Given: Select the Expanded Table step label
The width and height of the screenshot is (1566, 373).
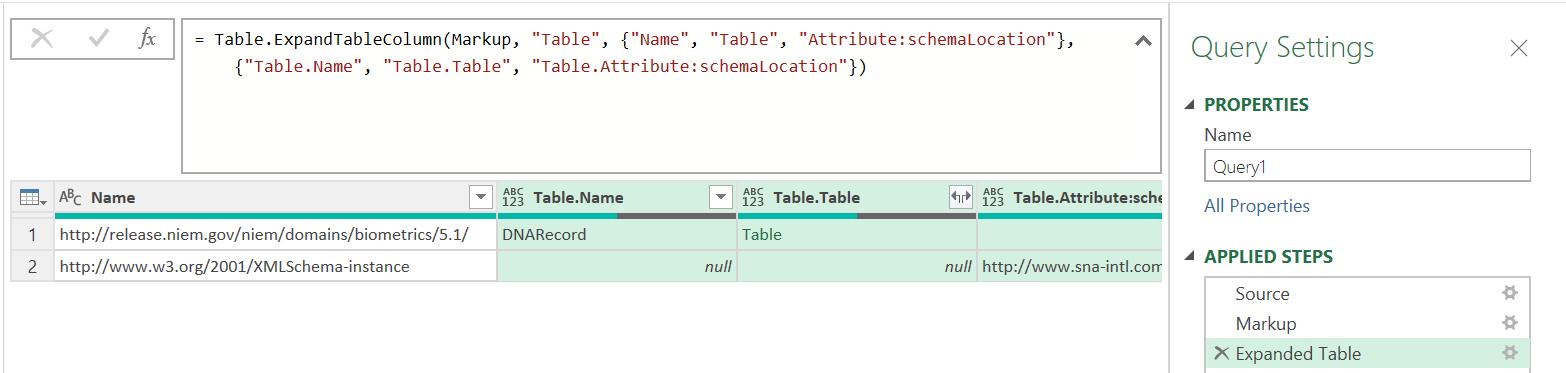Looking at the screenshot, I should pyautogui.click(x=1298, y=354).
